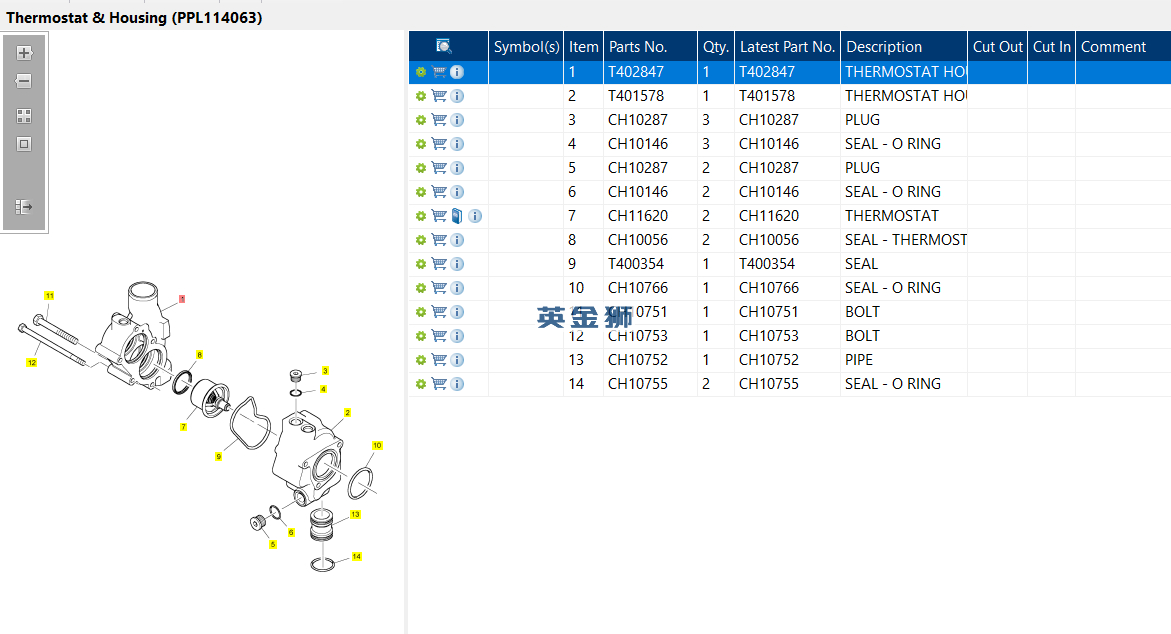Screen dimensions: 1171x634
Task: Show info for item 14 CH10755
Action: [457, 384]
